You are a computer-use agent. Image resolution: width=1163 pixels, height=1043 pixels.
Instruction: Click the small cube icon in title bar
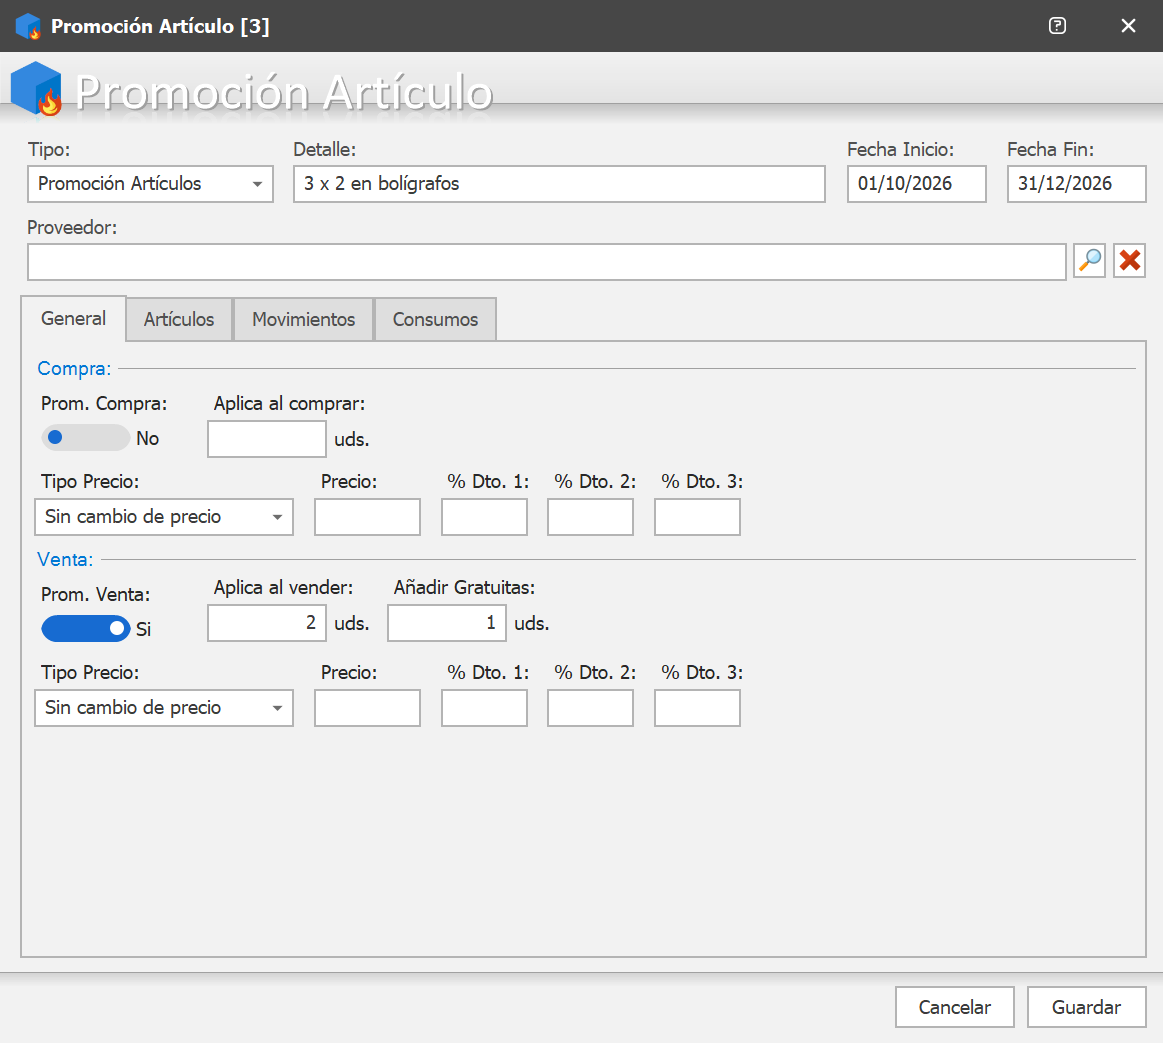pyautogui.click(x=28, y=26)
